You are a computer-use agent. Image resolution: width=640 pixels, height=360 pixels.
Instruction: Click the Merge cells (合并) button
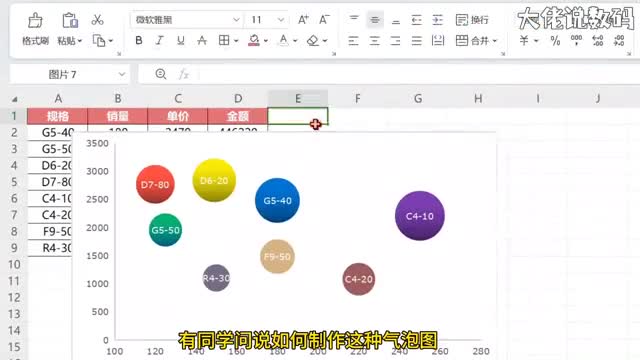tap(472, 40)
